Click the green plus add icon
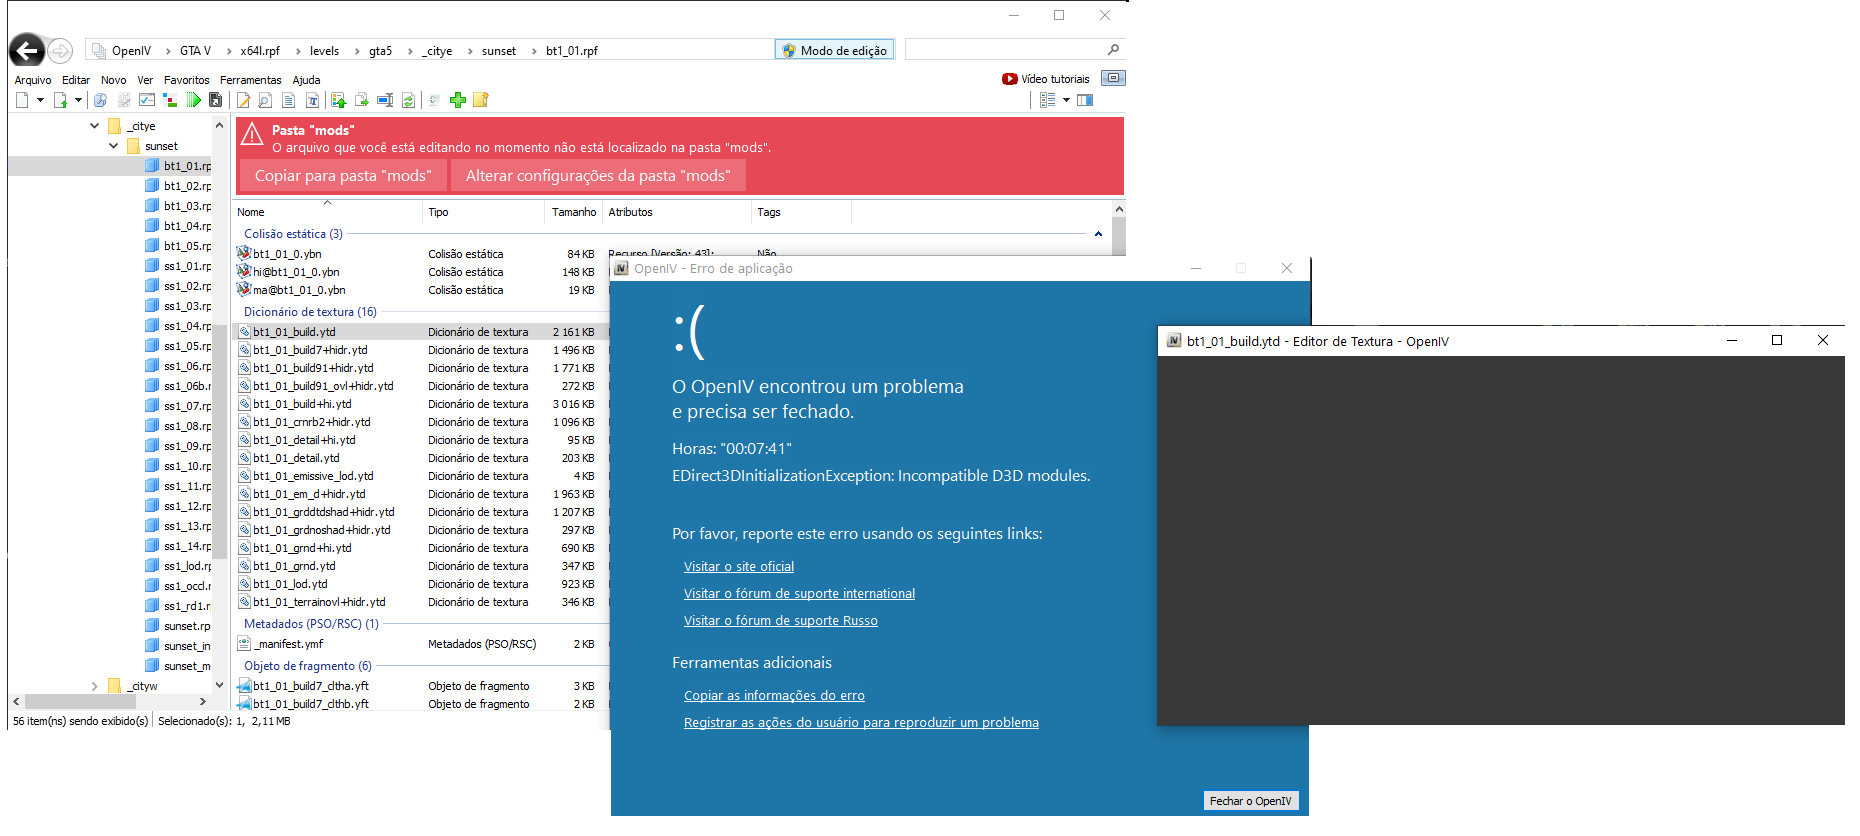The image size is (1860, 836). pos(458,100)
